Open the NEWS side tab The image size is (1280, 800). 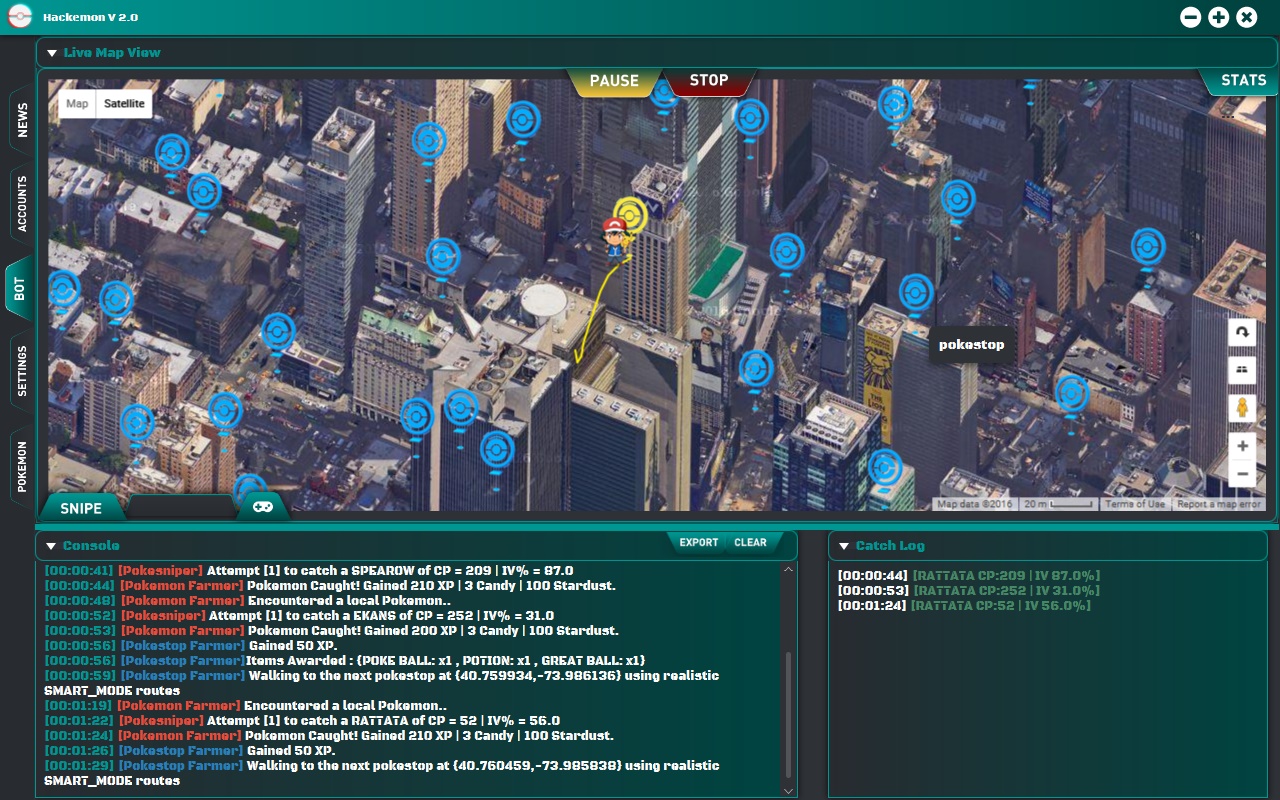click(22, 120)
